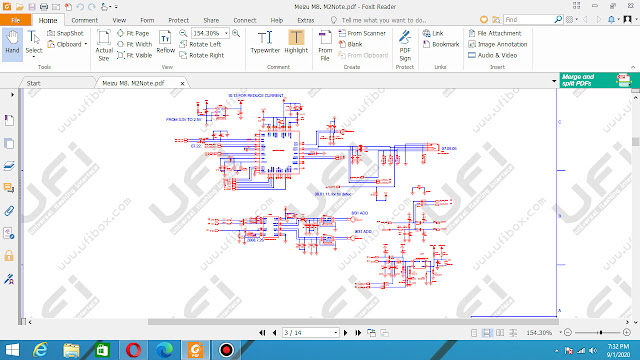Toggle facing pages display mode
Viewport: 640px width, 360px height.
[x=500, y=333]
